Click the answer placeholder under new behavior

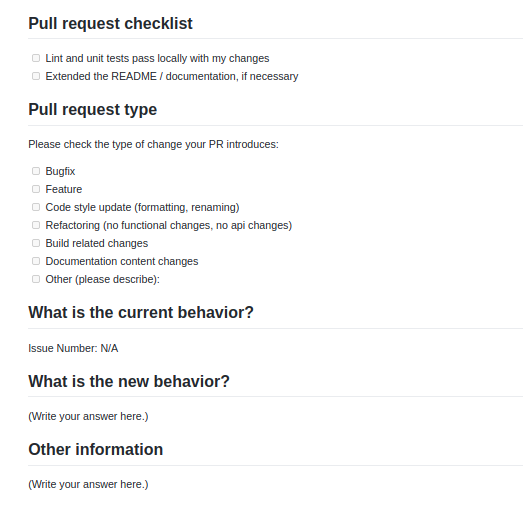(x=88, y=416)
